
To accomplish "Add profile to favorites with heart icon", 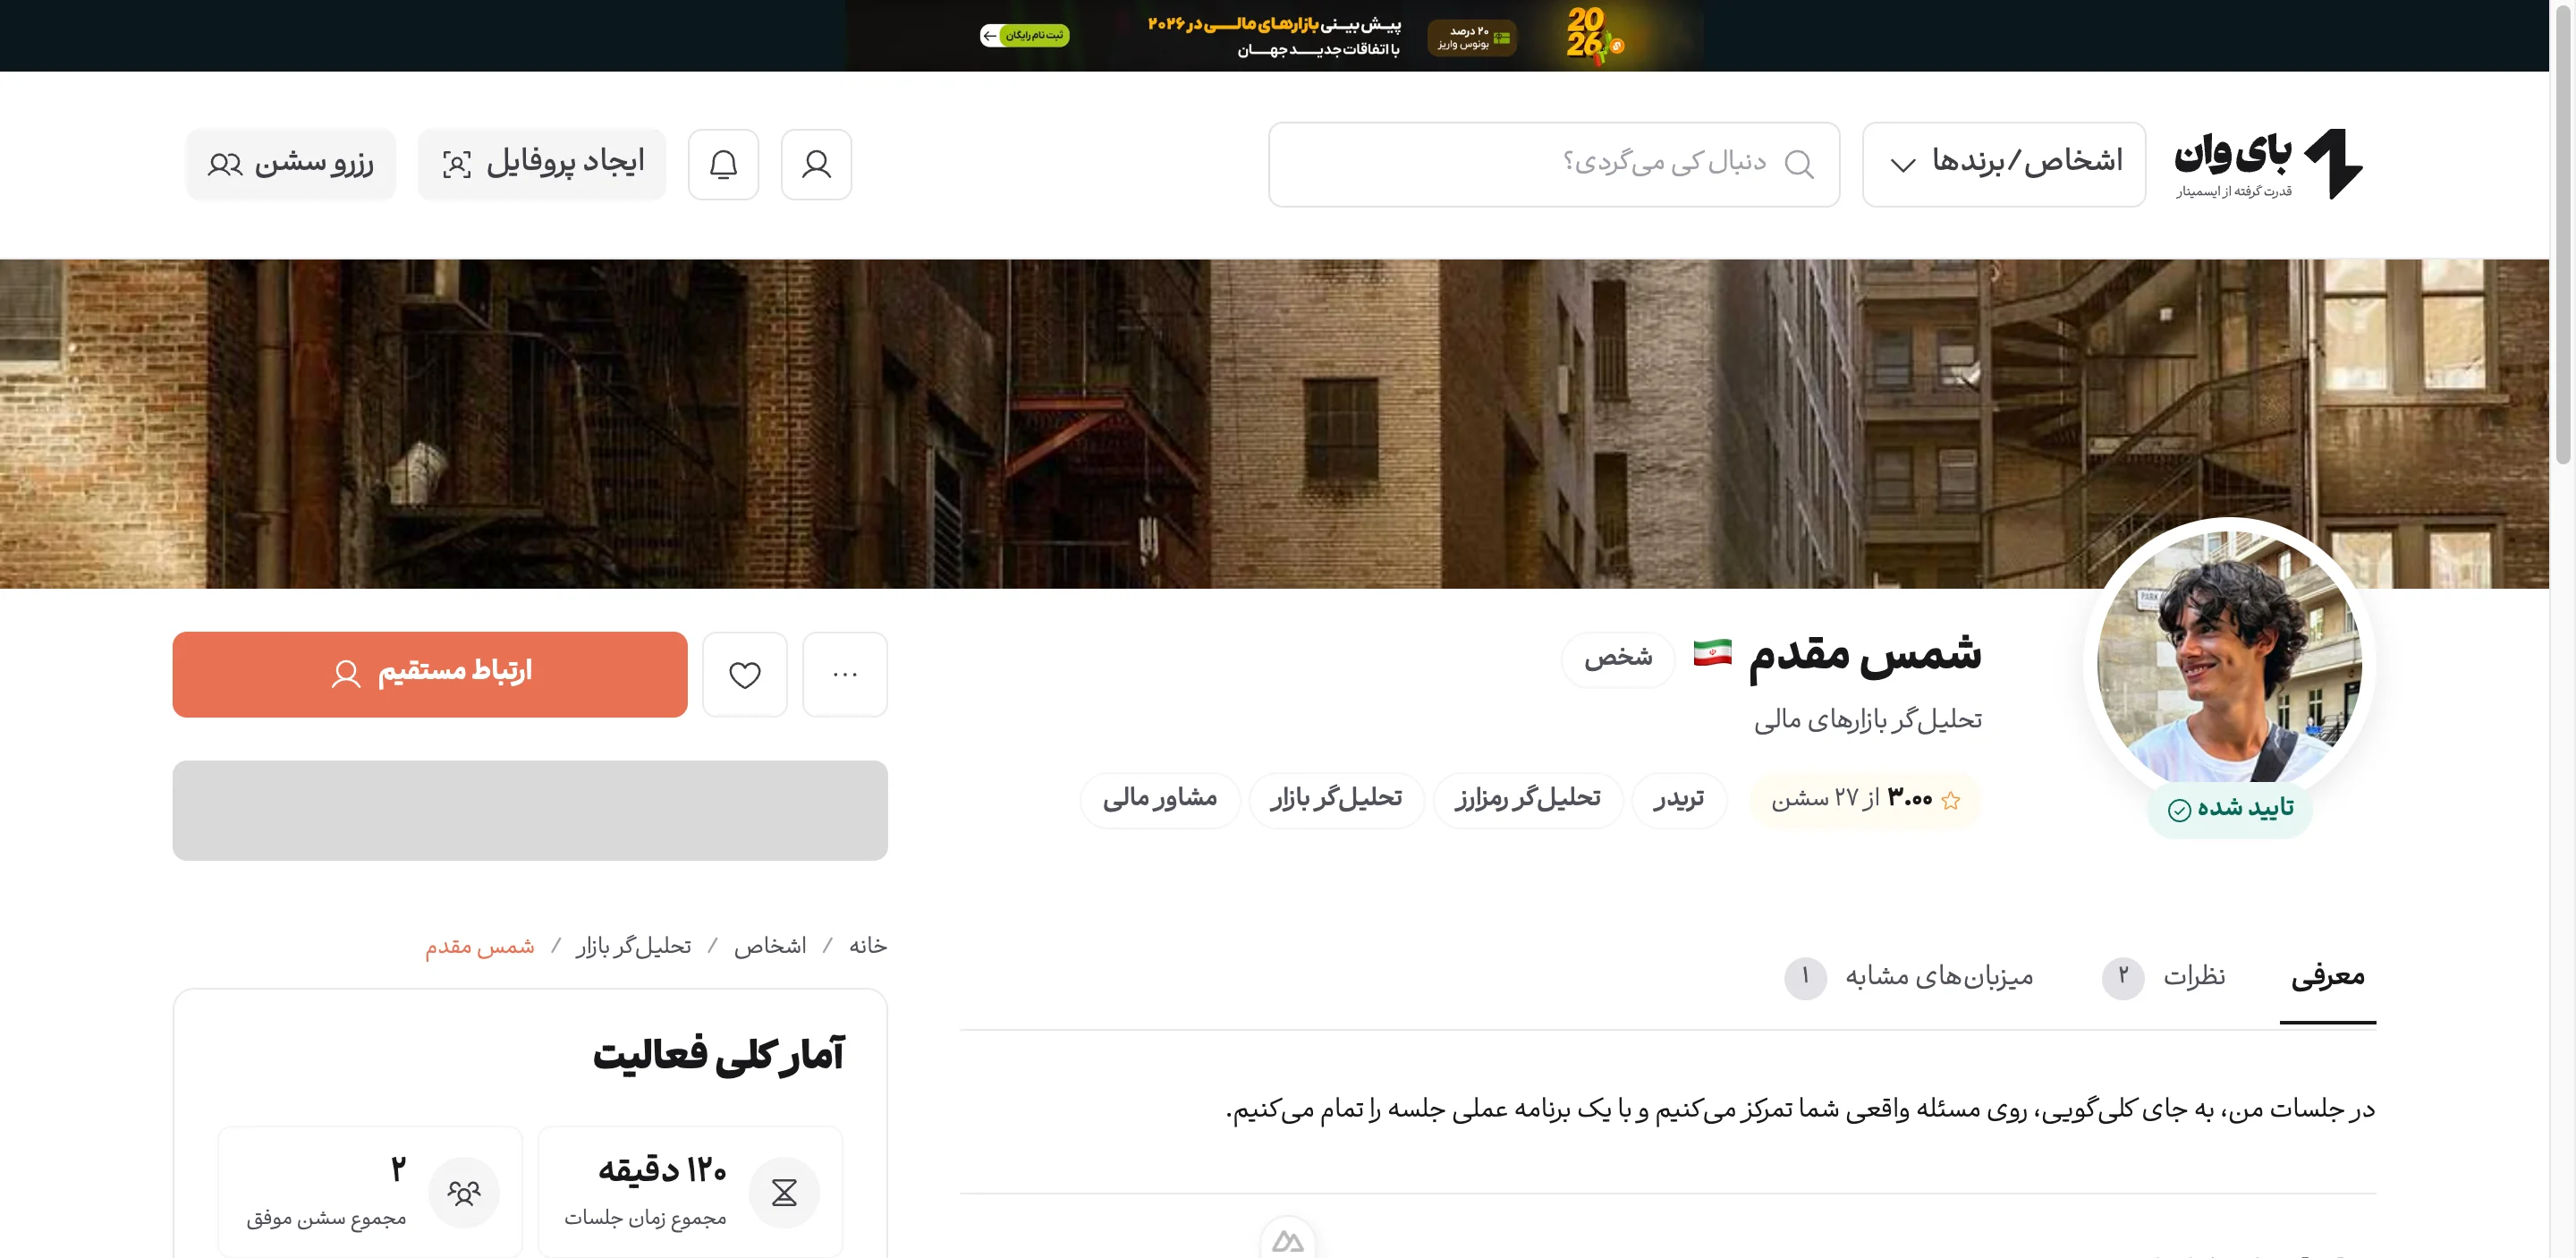I will pyautogui.click(x=745, y=674).
